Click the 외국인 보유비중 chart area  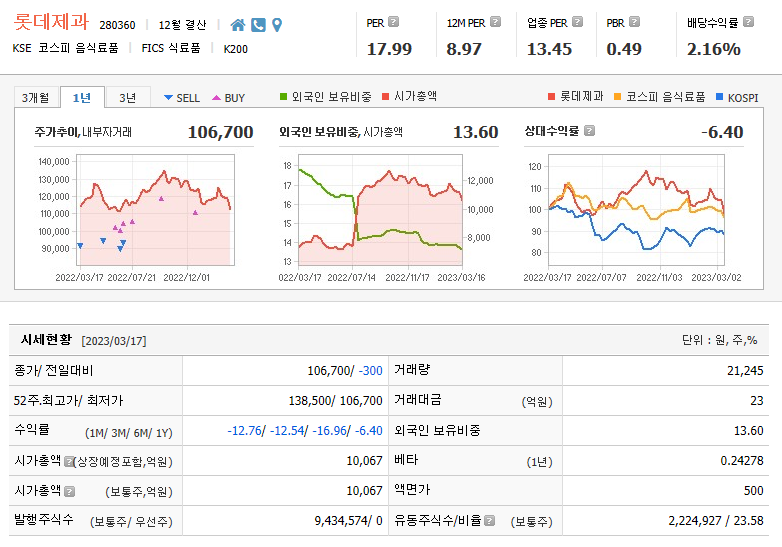[x=380, y=210]
